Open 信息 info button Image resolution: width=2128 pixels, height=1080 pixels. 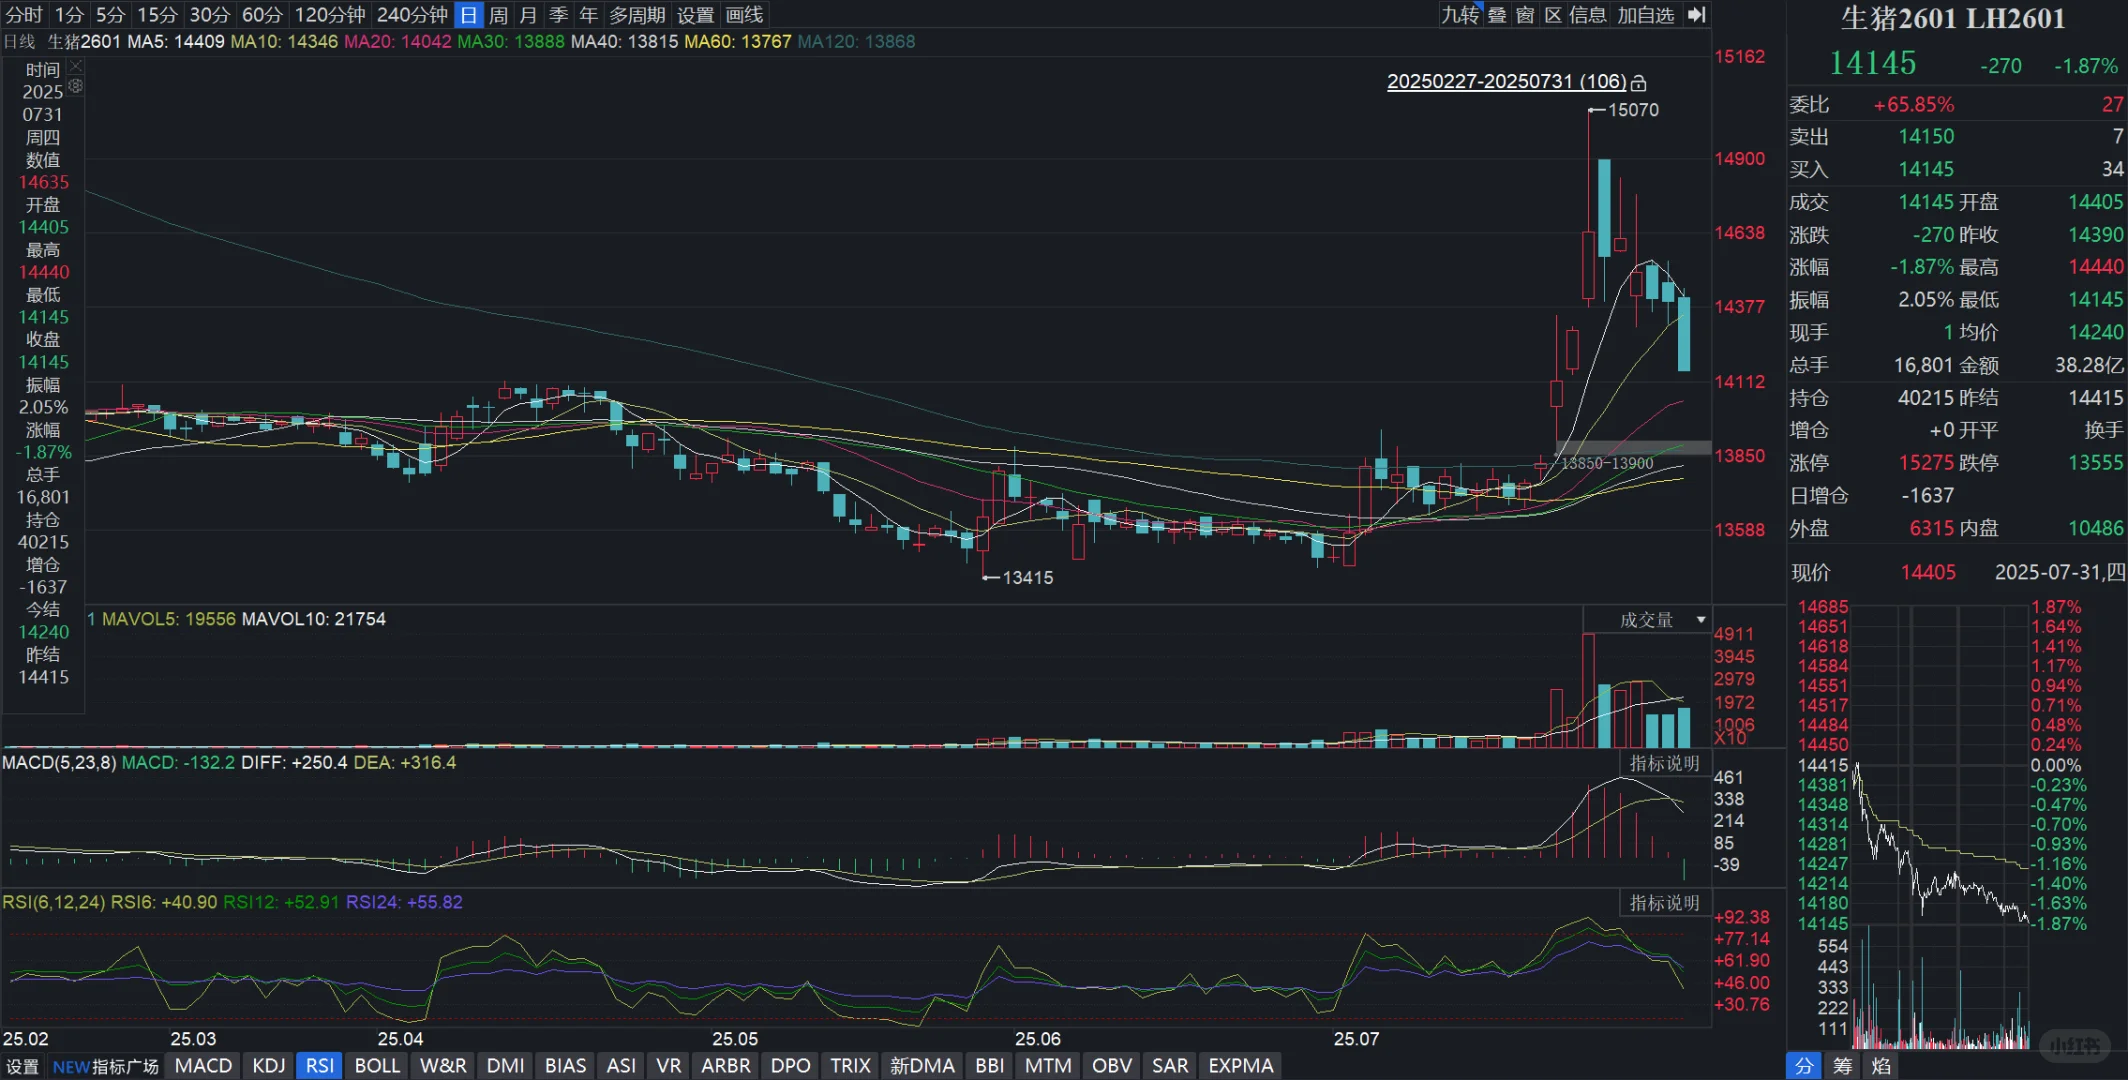click(1588, 14)
